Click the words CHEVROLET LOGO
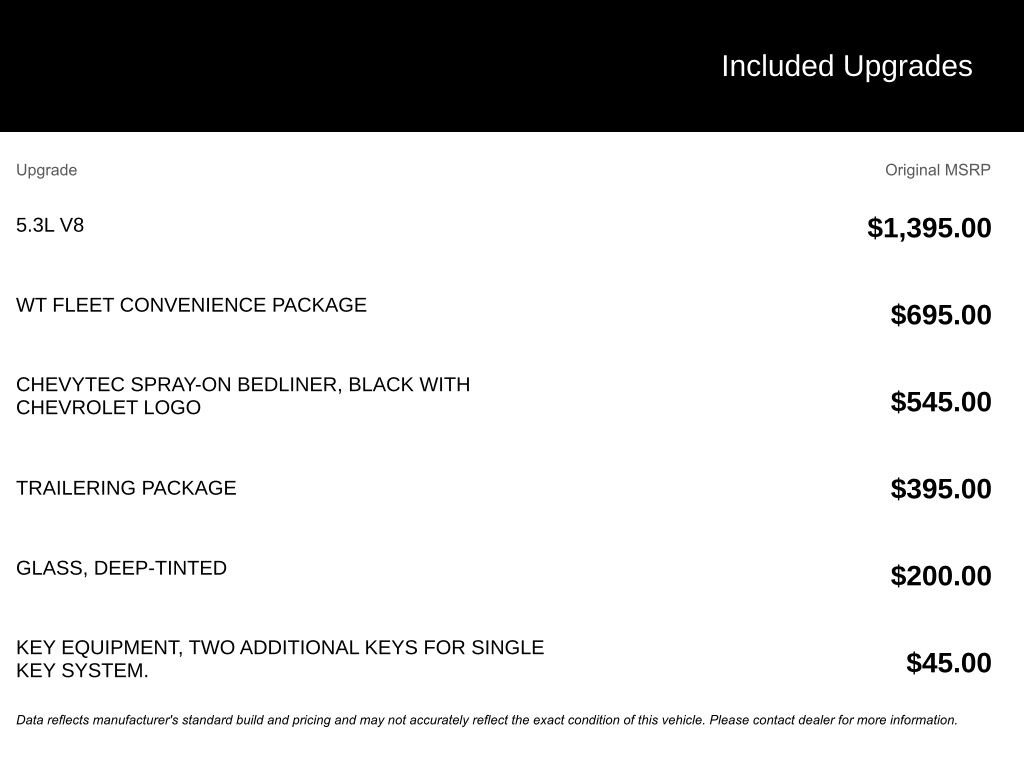Viewport: 1024px width, 768px height. point(108,408)
